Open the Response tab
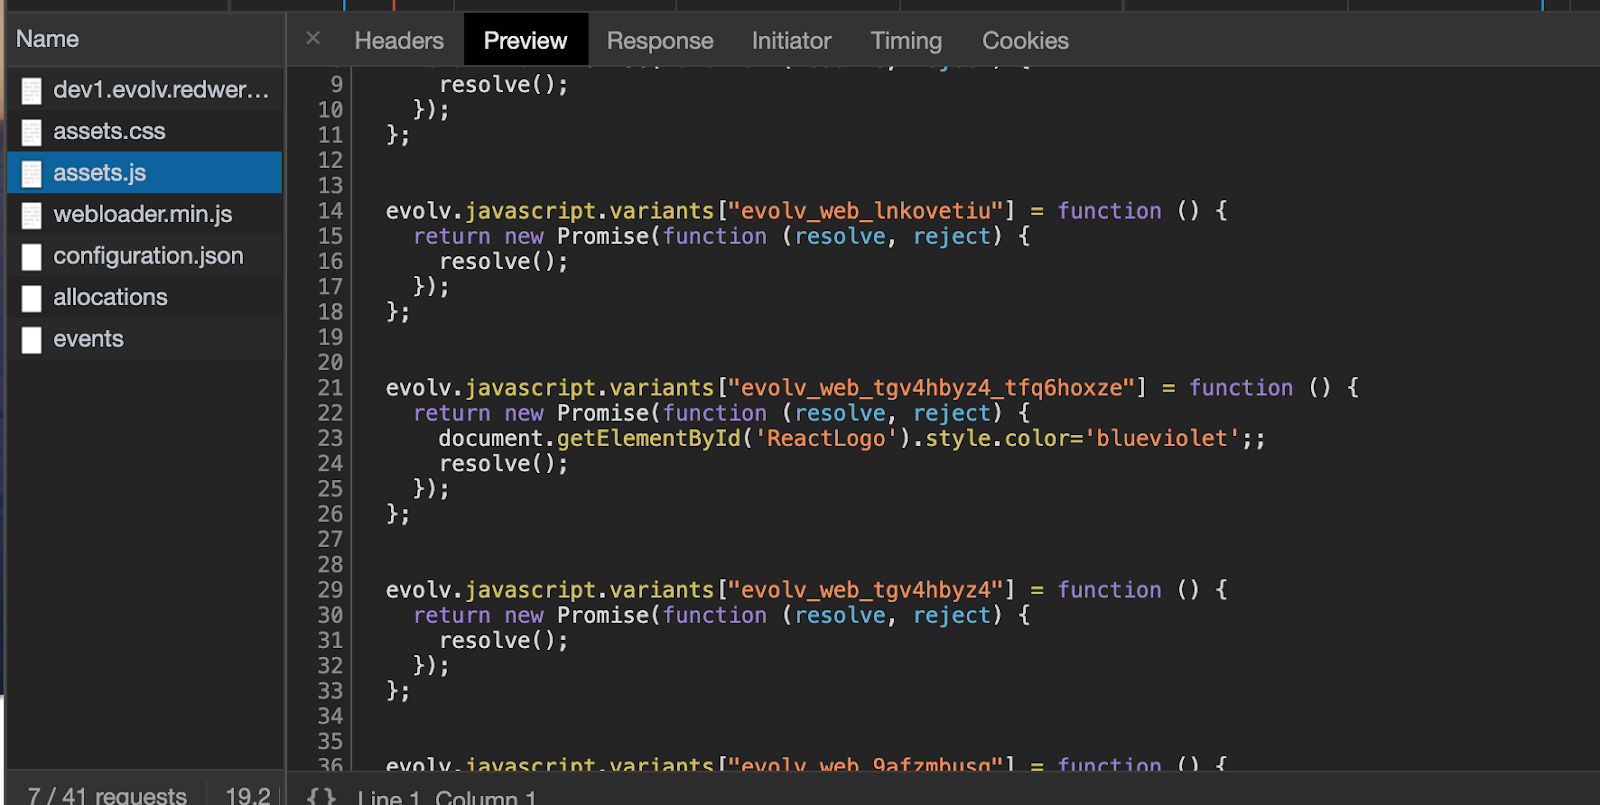Viewport: 1600px width, 805px height. 660,40
